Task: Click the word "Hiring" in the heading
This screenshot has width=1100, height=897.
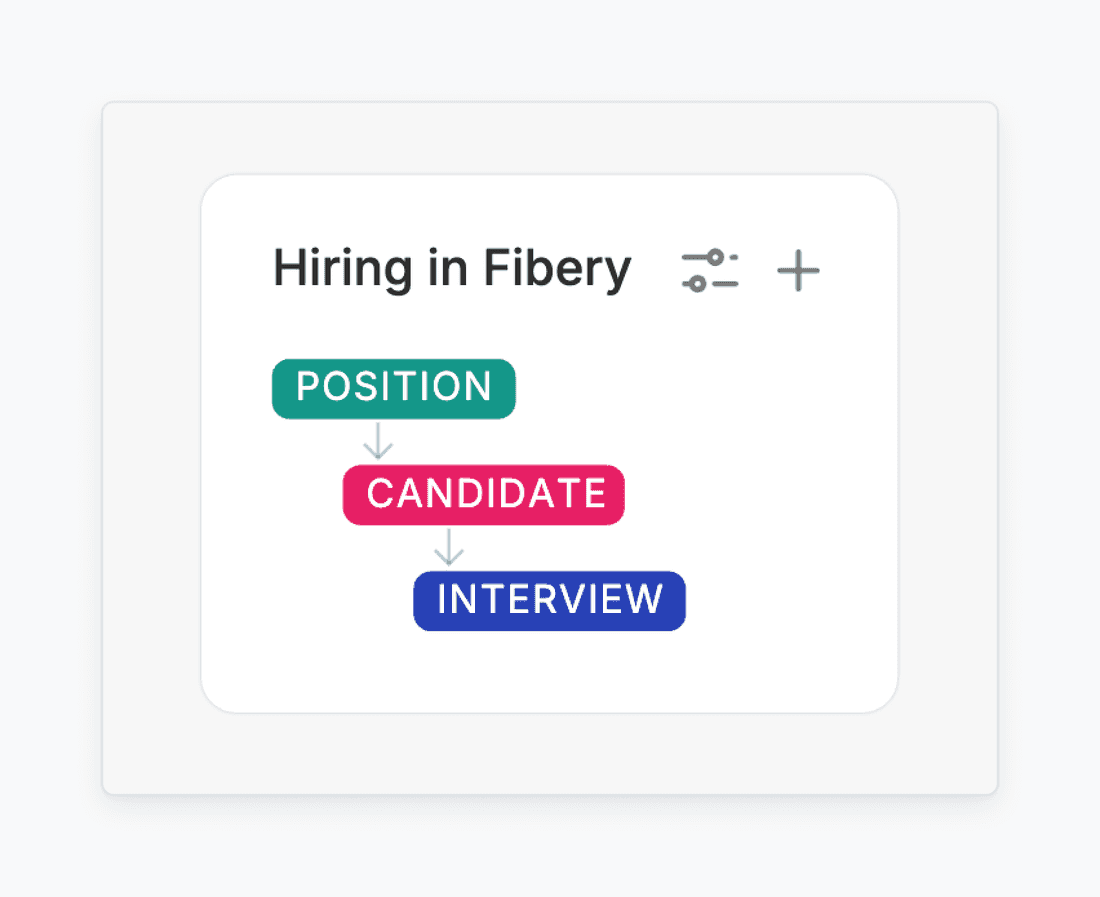Action: pos(327,270)
